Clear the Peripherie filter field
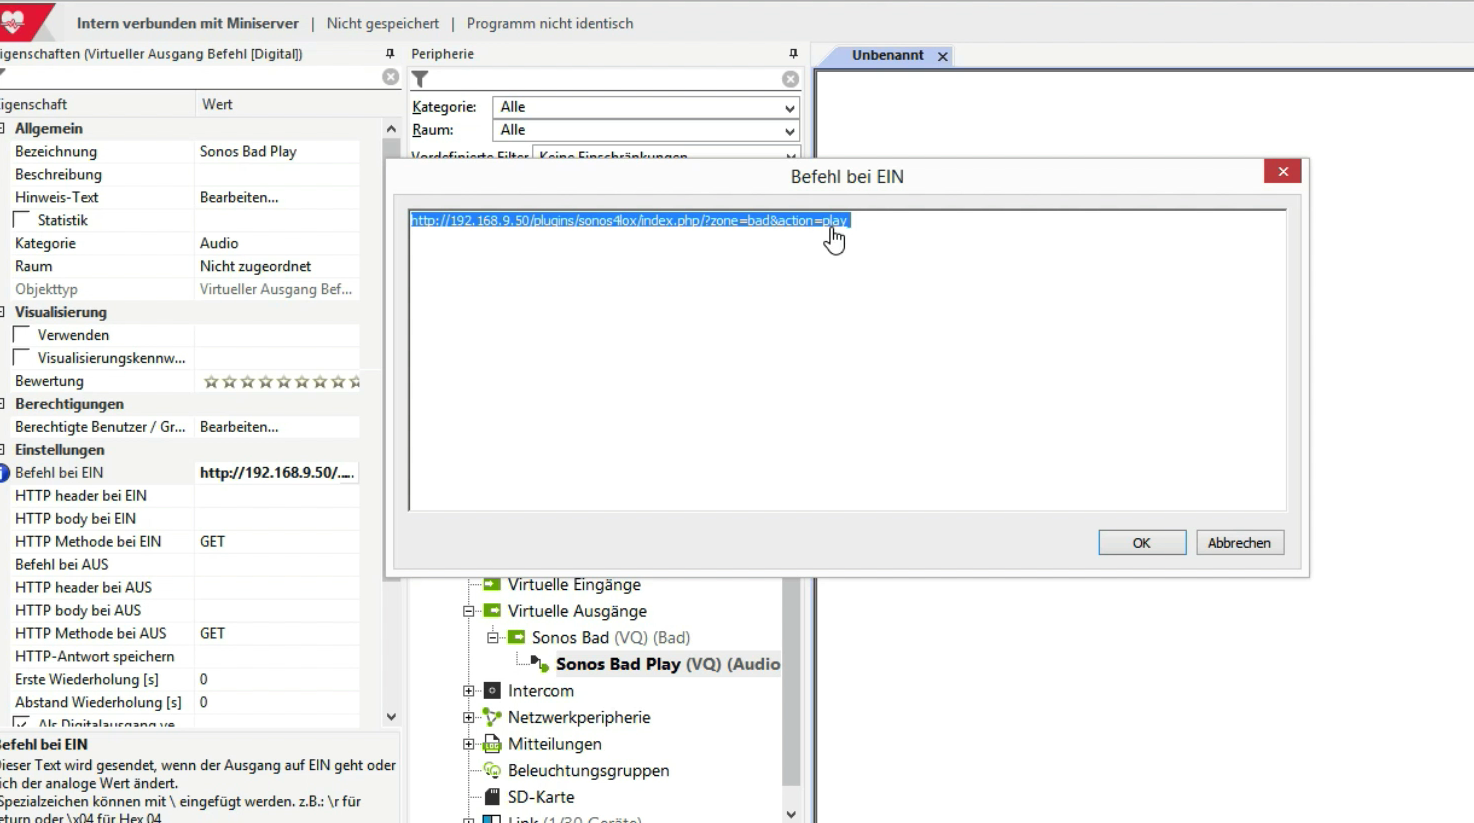 (x=791, y=79)
